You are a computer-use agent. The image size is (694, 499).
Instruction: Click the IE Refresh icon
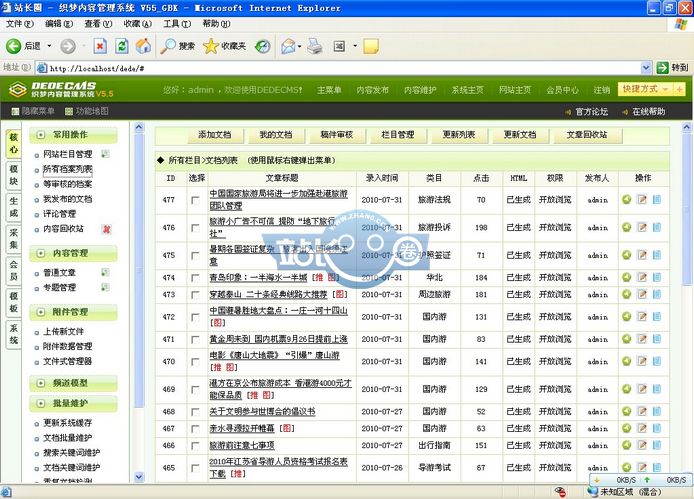tap(122, 46)
